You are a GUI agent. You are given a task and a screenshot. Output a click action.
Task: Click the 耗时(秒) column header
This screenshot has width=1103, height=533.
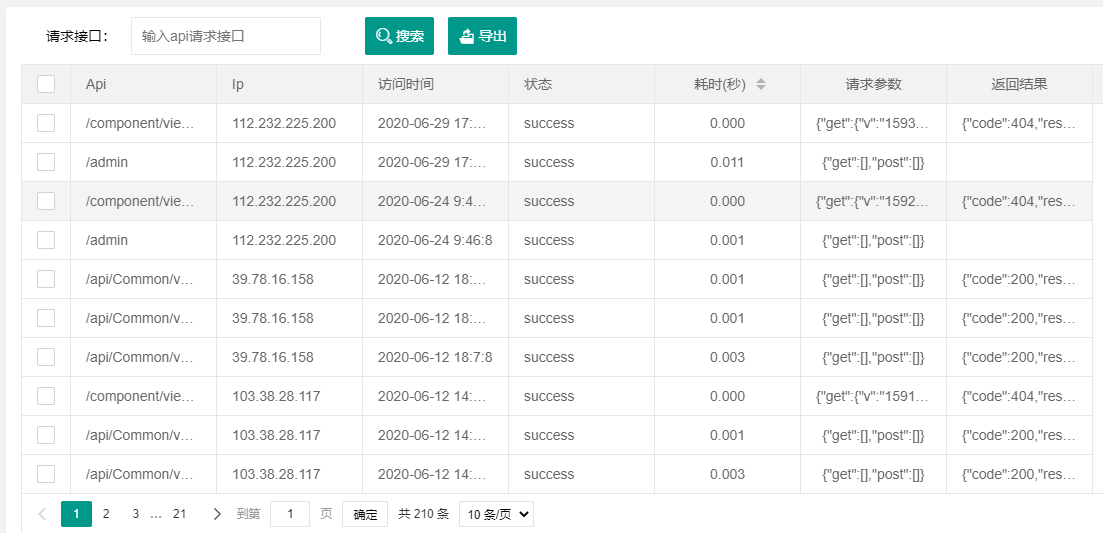tap(720, 84)
